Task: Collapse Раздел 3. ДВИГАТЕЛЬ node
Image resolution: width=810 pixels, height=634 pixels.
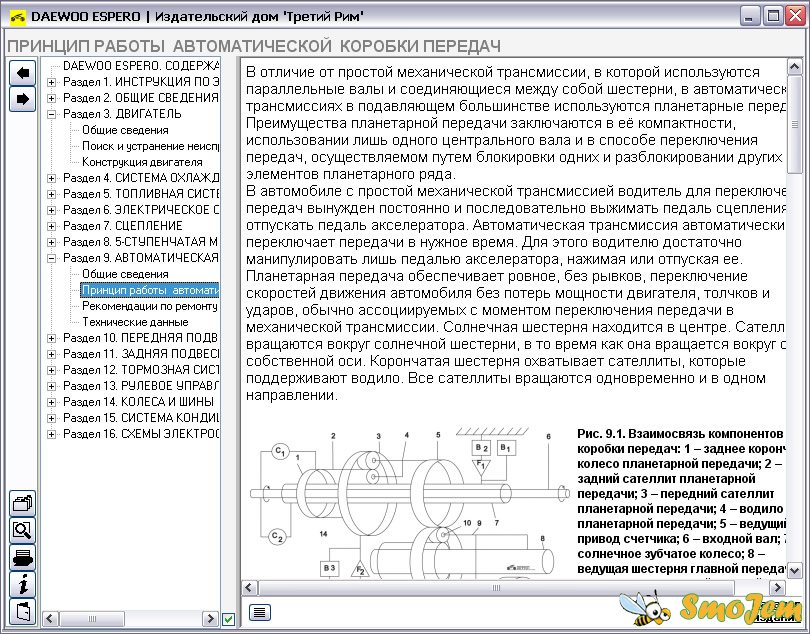Action: click(x=51, y=114)
